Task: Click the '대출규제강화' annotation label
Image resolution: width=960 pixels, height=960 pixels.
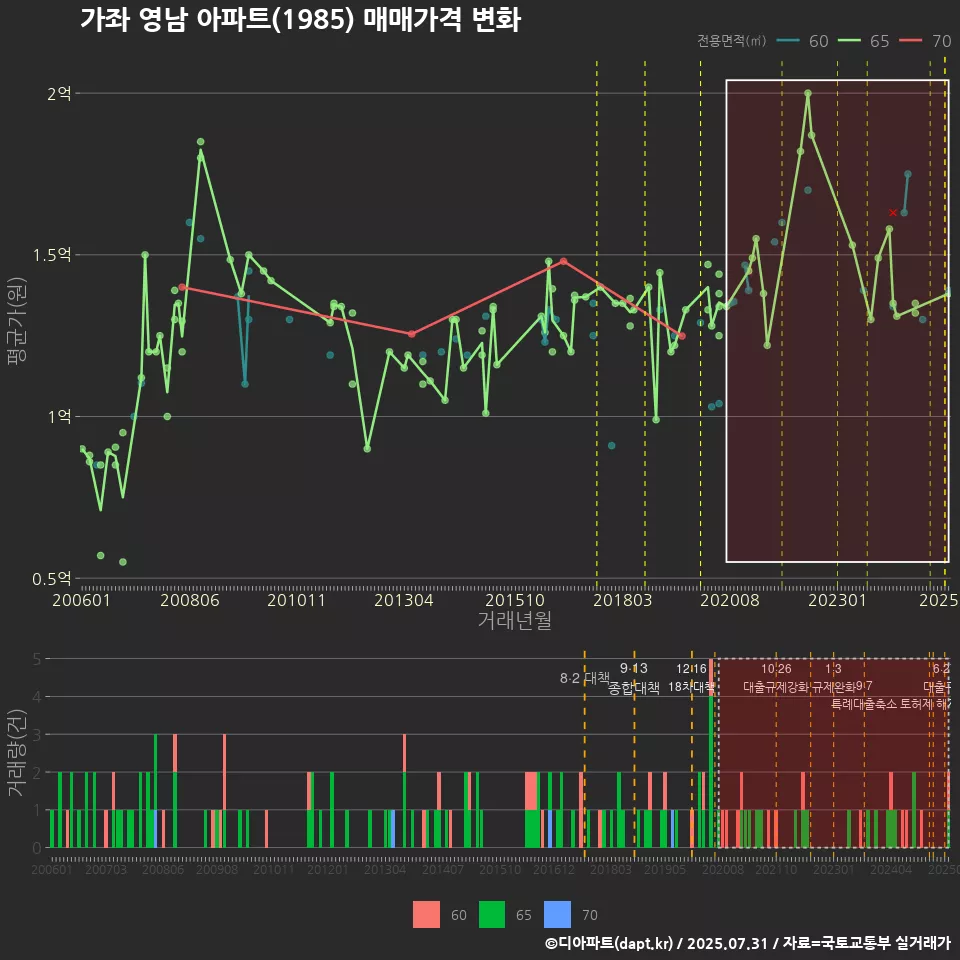Action: tap(776, 687)
